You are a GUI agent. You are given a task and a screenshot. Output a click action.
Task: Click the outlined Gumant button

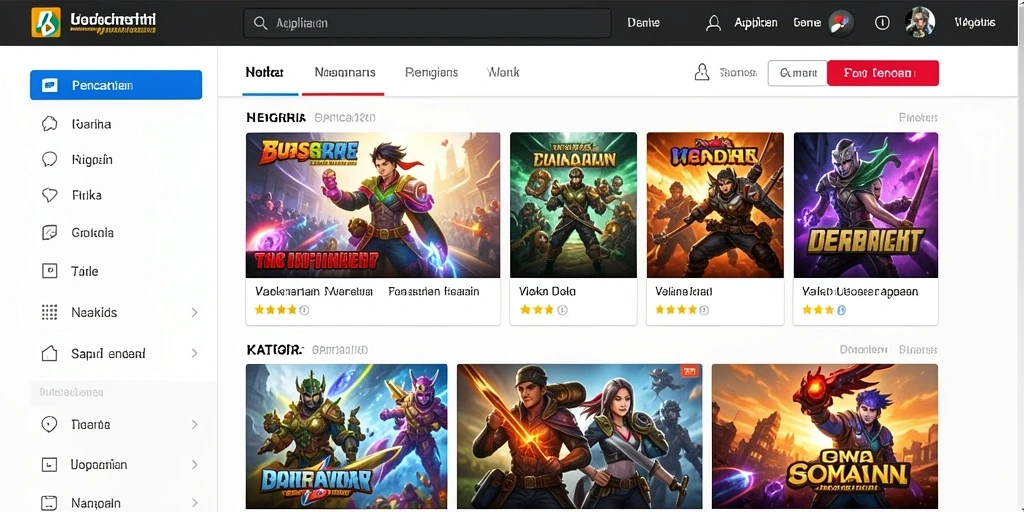(x=797, y=73)
